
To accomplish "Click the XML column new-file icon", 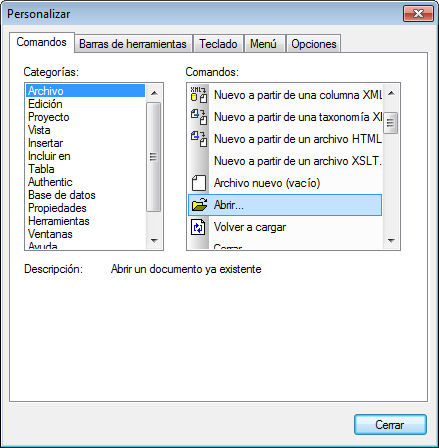I will (x=199, y=95).
